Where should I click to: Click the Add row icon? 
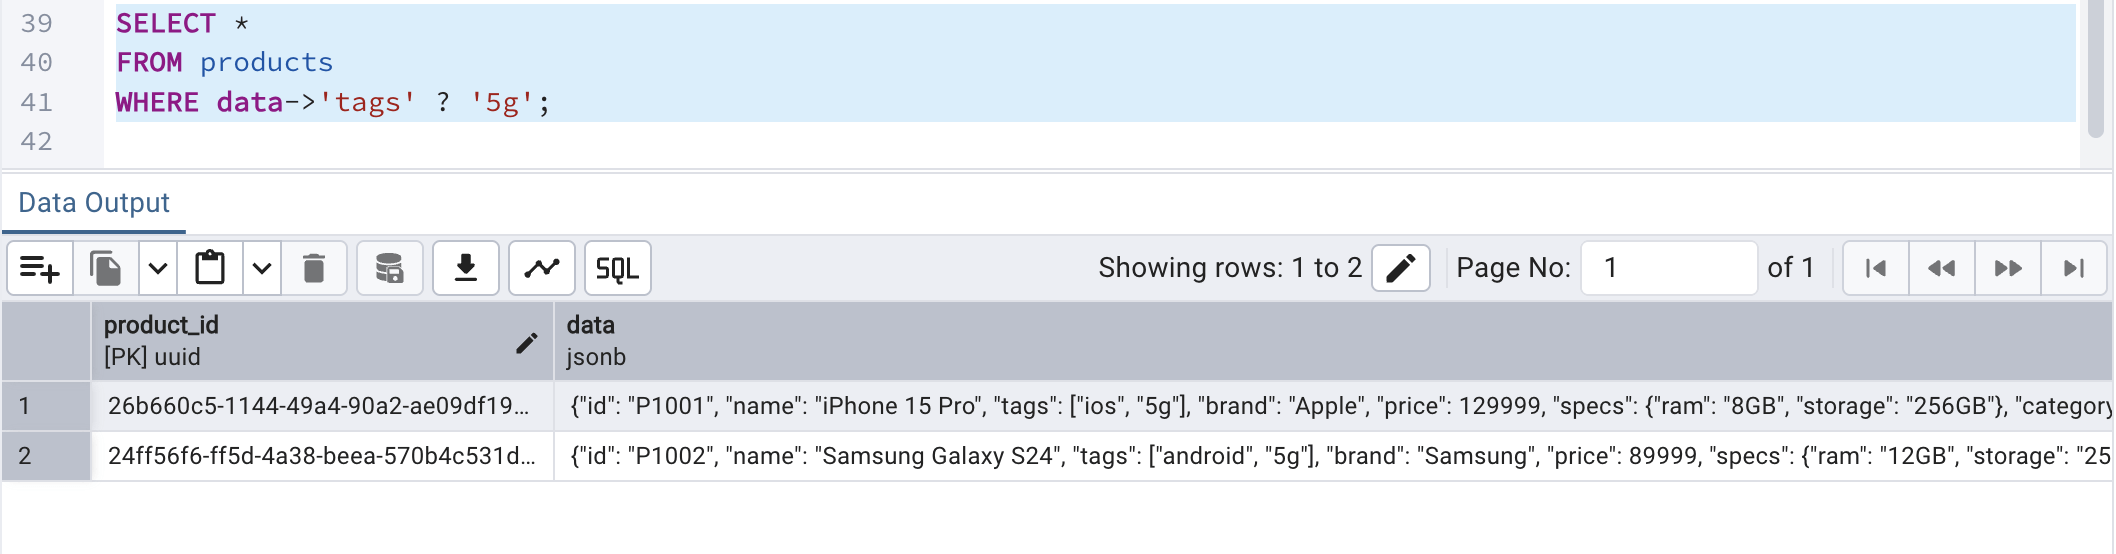[40, 268]
